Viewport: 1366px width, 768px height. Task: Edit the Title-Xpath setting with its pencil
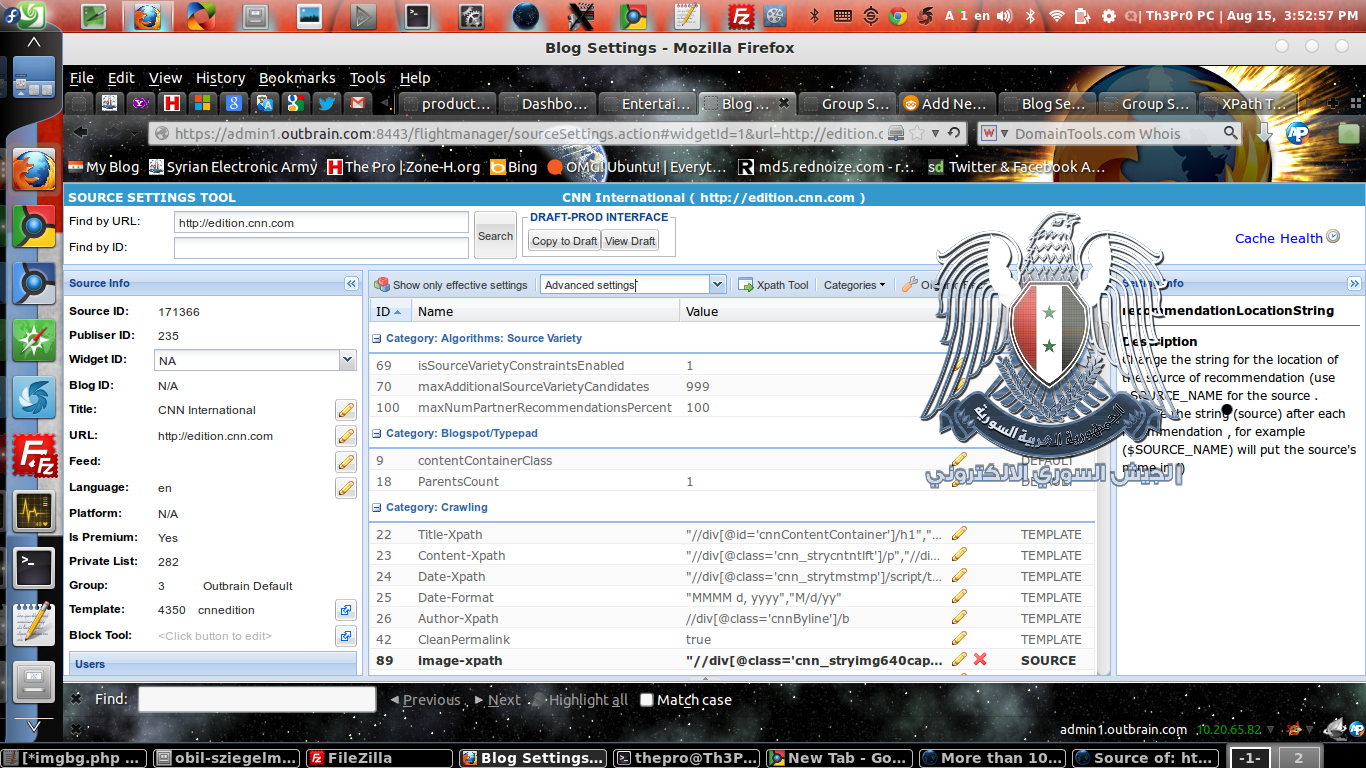pyautogui.click(x=959, y=534)
